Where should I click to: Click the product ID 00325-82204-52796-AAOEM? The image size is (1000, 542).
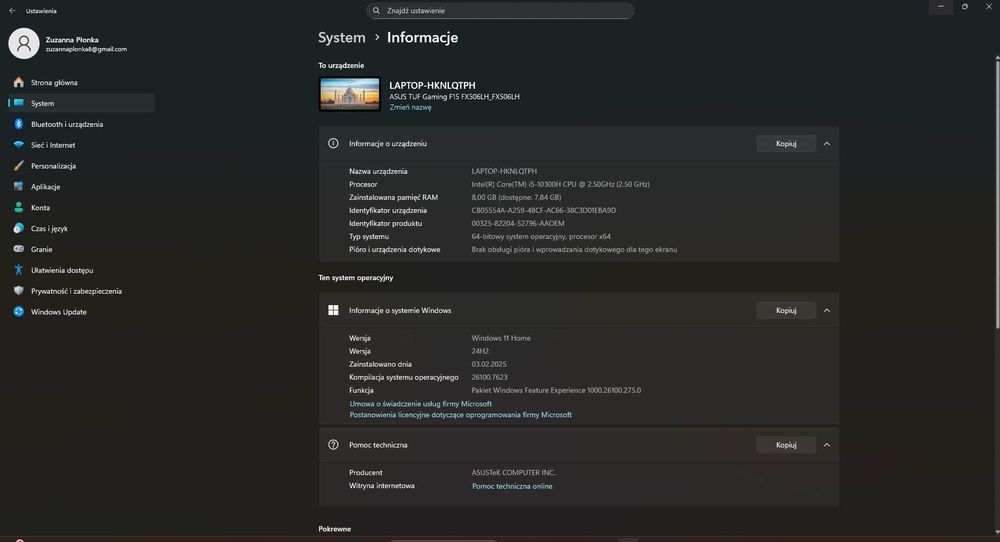(x=518, y=223)
